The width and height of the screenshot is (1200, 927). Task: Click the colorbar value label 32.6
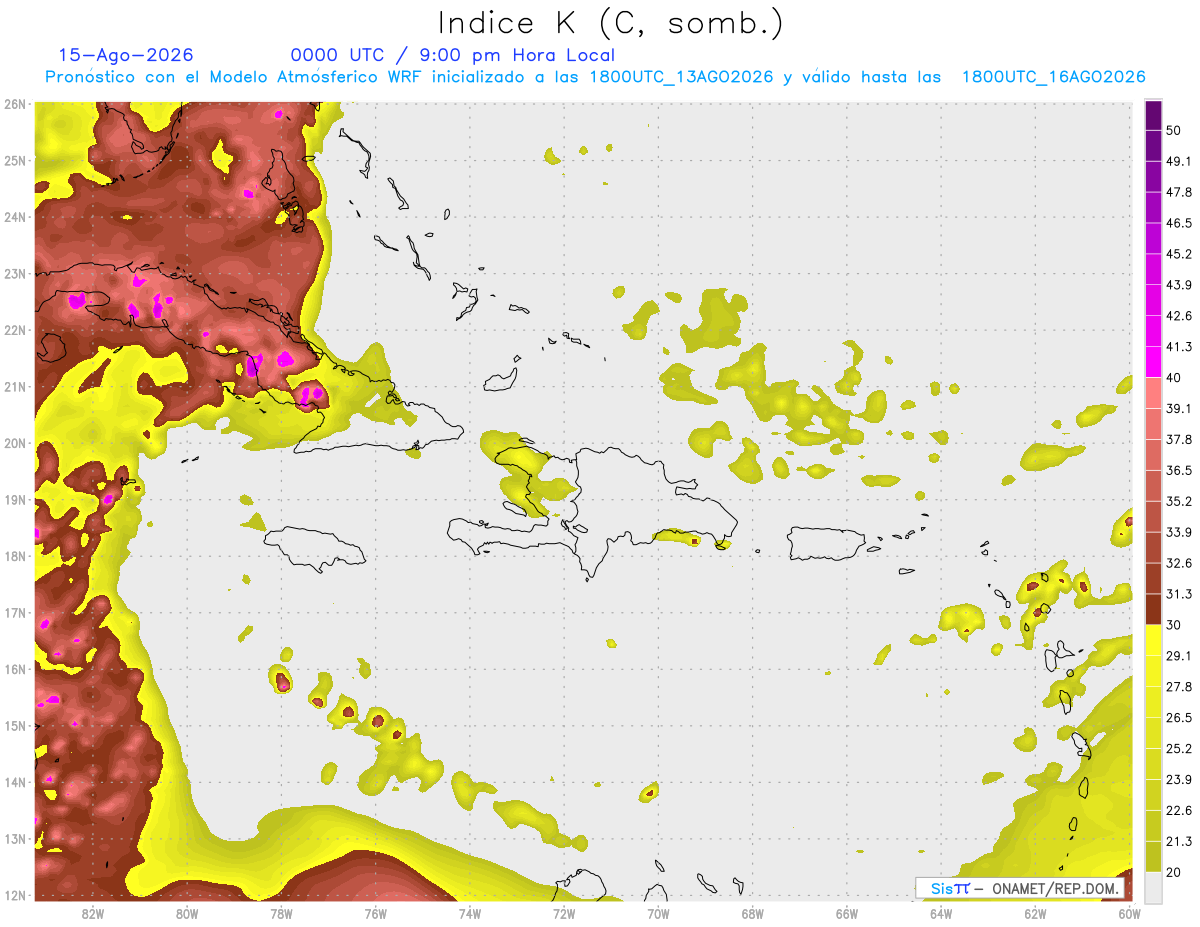click(x=1178, y=563)
